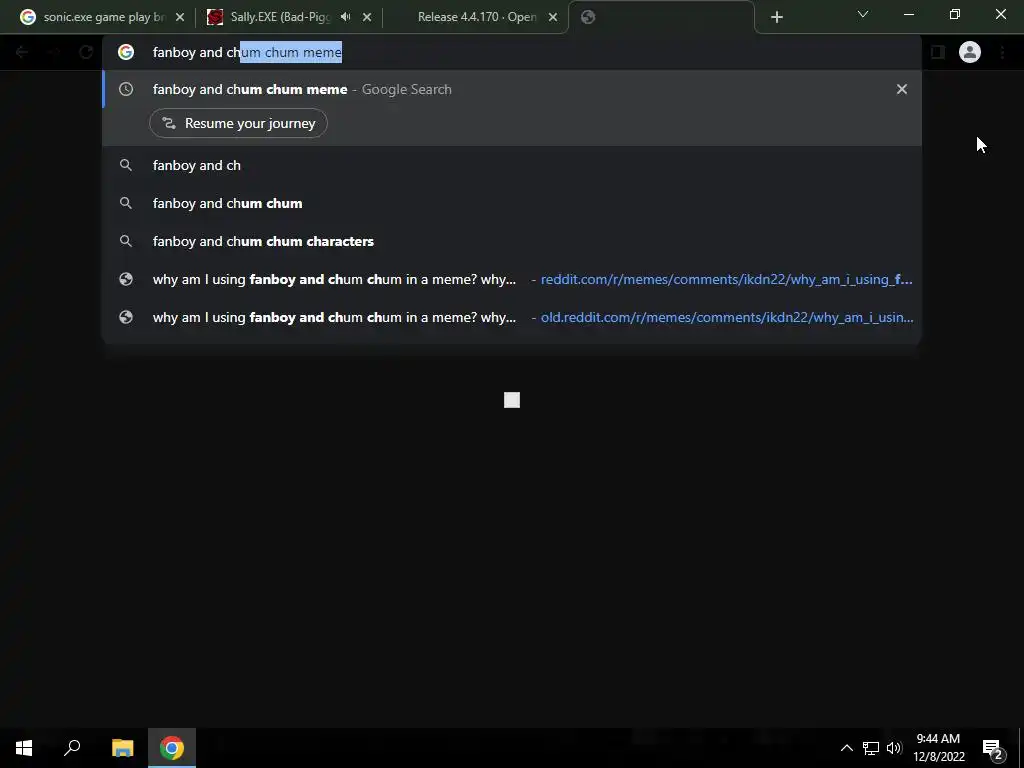Select the 'fanboy and chum chum' suggestion
This screenshot has width=1024, height=768.
click(512, 204)
